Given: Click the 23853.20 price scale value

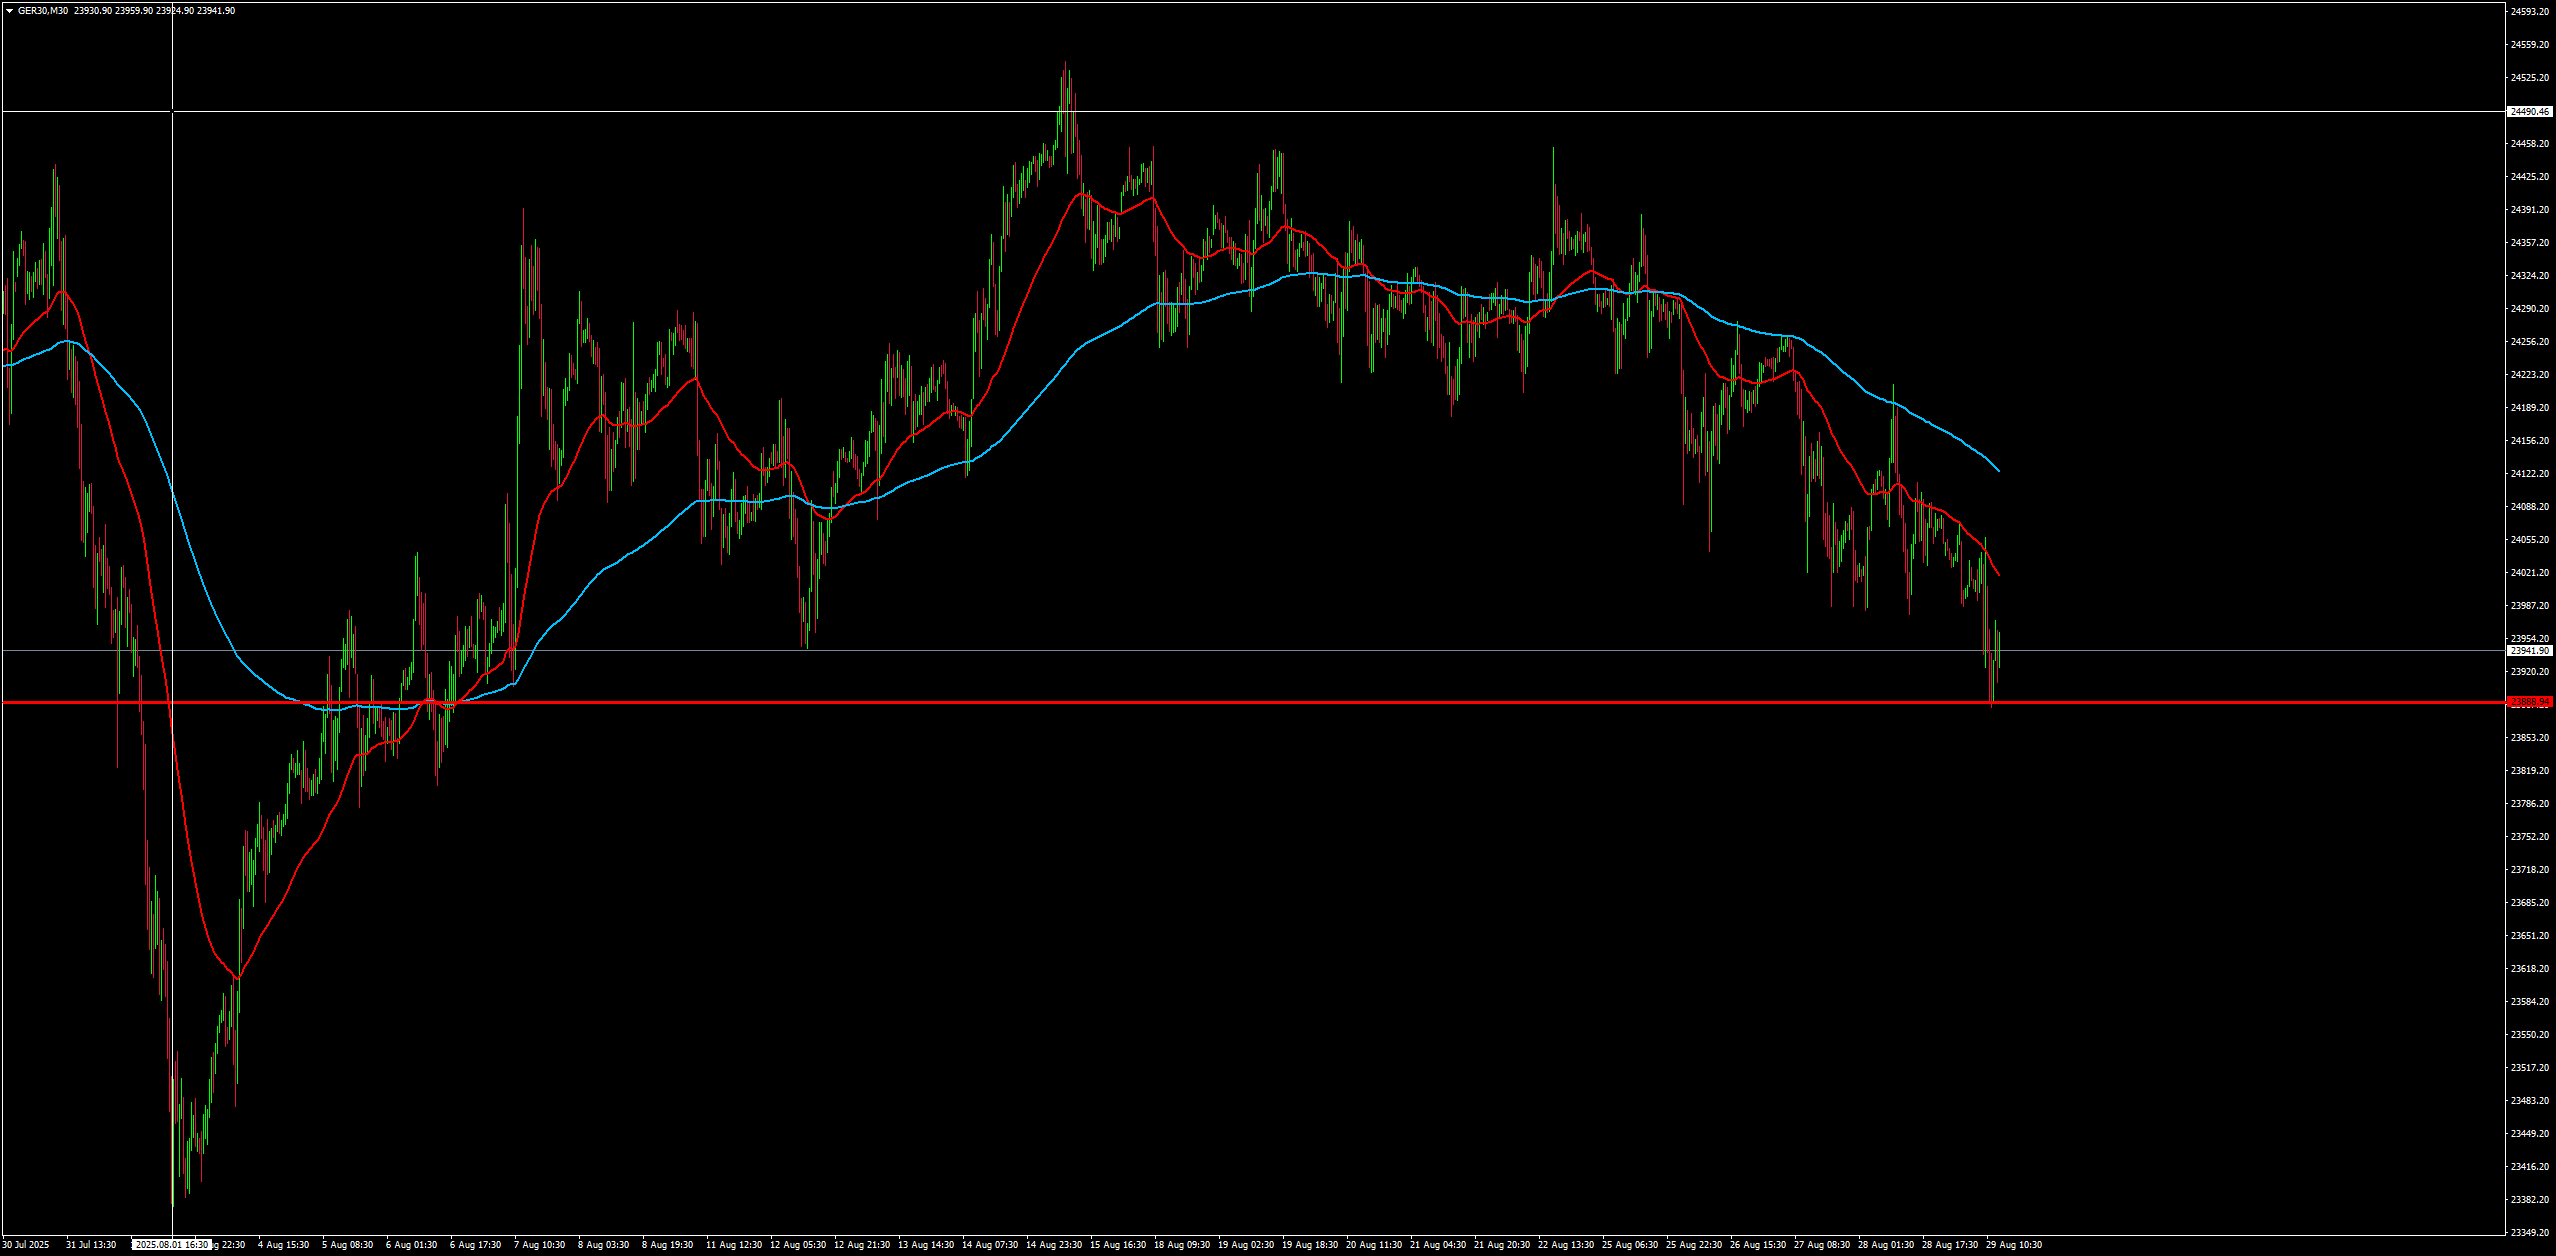Looking at the screenshot, I should [x=2530, y=738].
